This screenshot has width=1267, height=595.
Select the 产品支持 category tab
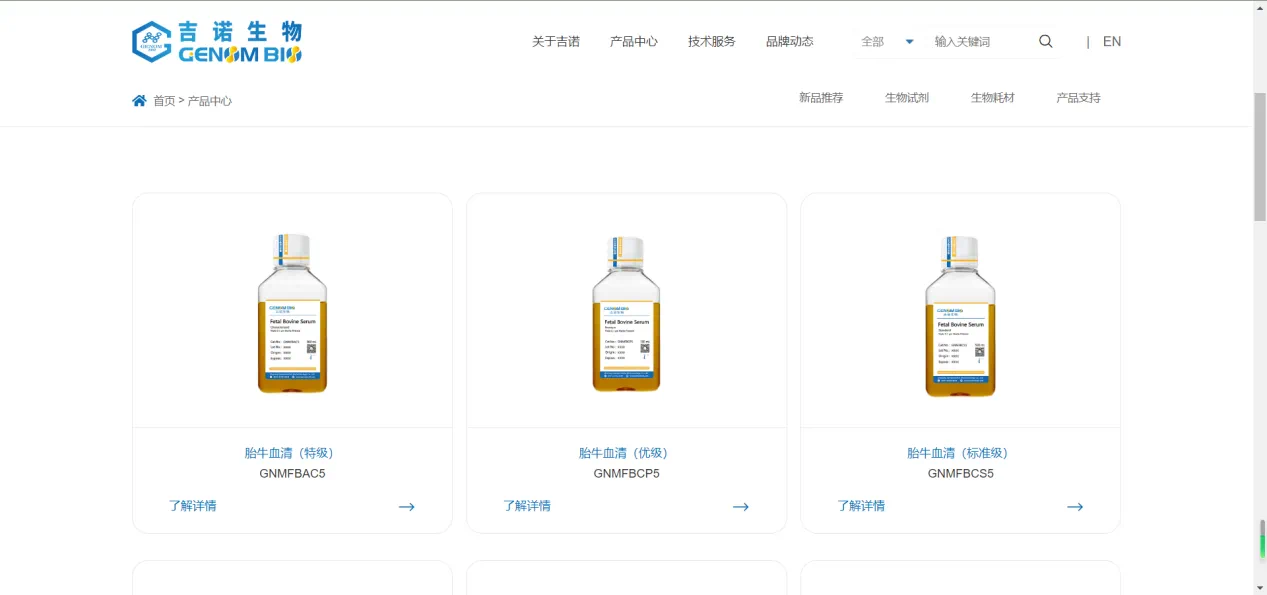1078,98
